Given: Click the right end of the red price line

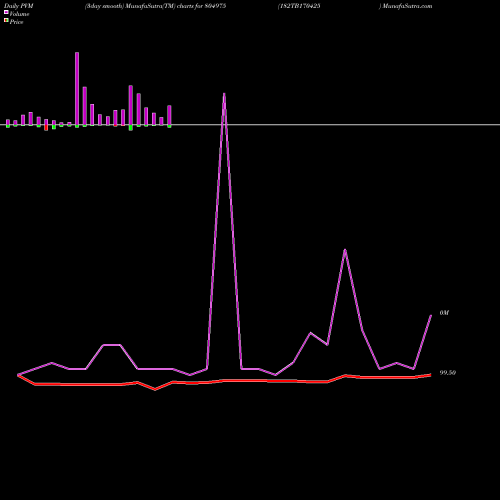Looking at the screenshot, I should point(430,375).
